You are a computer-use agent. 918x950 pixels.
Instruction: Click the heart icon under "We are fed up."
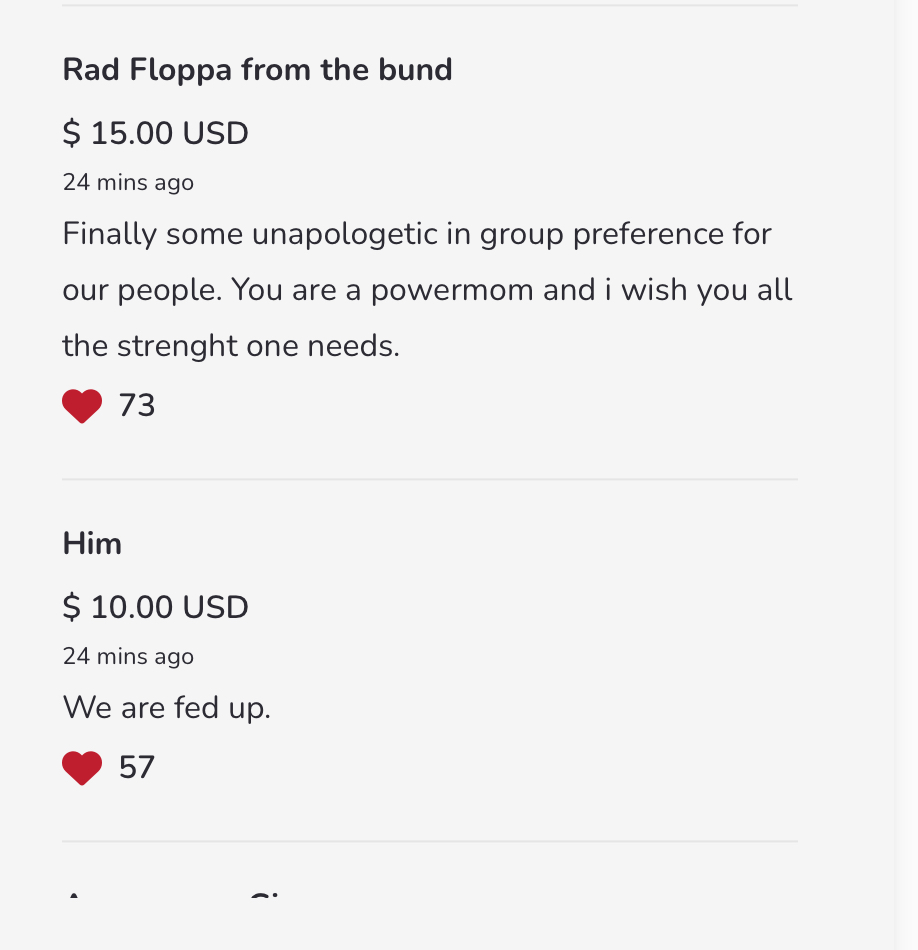click(82, 768)
